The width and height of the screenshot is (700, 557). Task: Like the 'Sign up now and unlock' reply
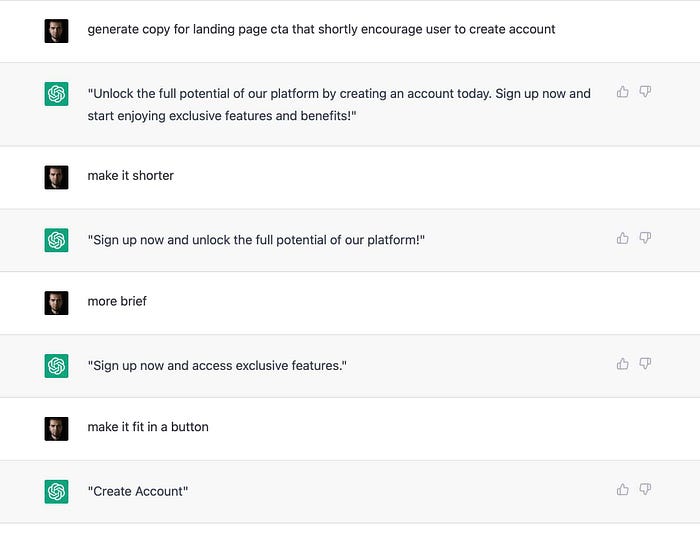(x=622, y=238)
